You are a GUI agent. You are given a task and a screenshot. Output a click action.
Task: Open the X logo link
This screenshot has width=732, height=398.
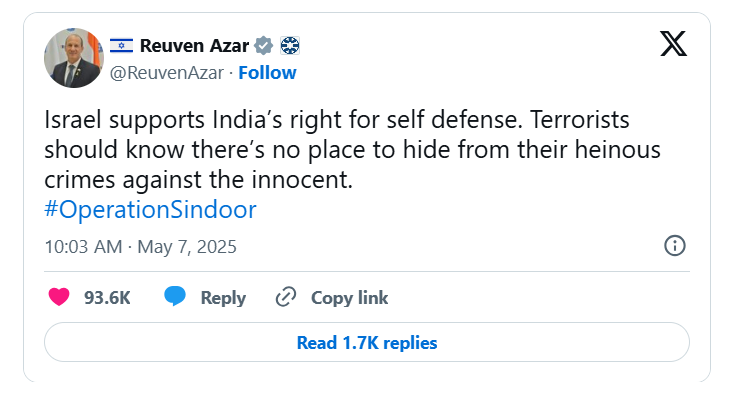click(673, 44)
